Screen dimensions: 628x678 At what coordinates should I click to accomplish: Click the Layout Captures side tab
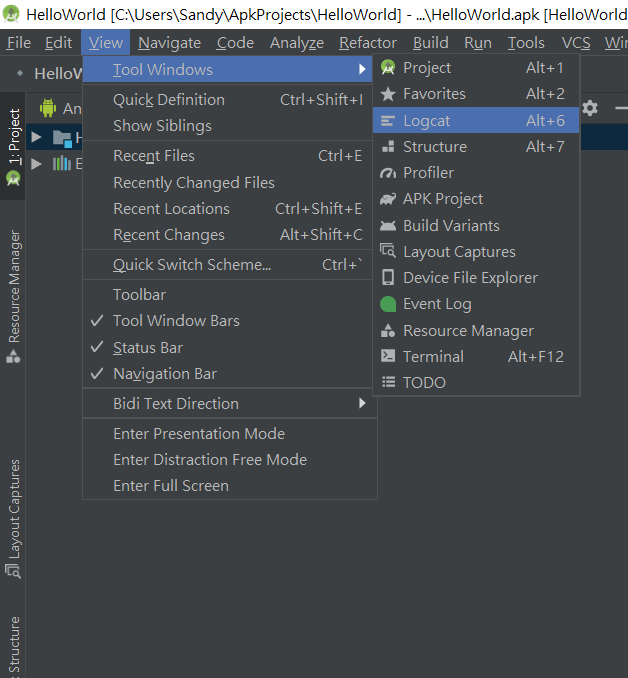click(x=13, y=518)
